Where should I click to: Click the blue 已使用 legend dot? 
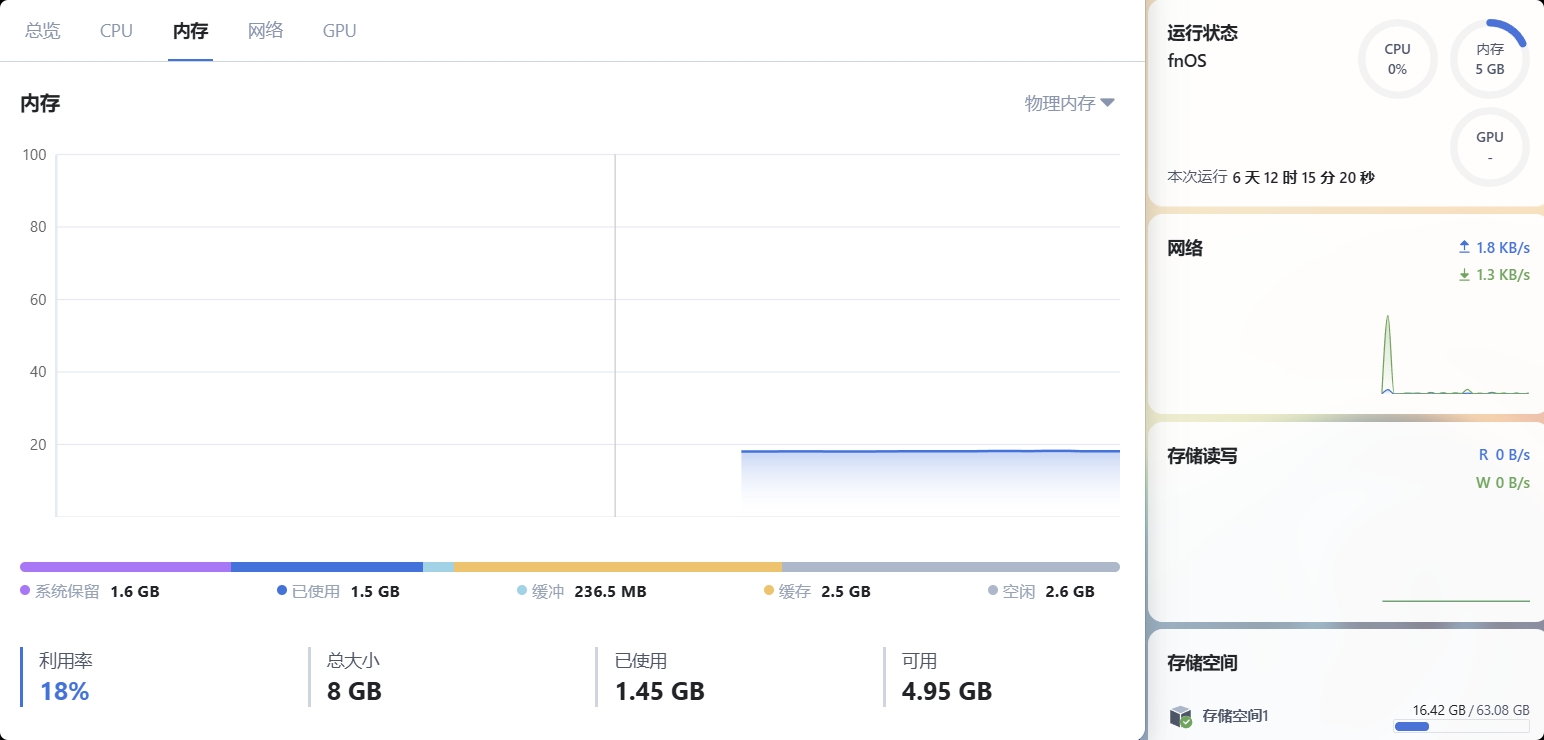(282, 591)
